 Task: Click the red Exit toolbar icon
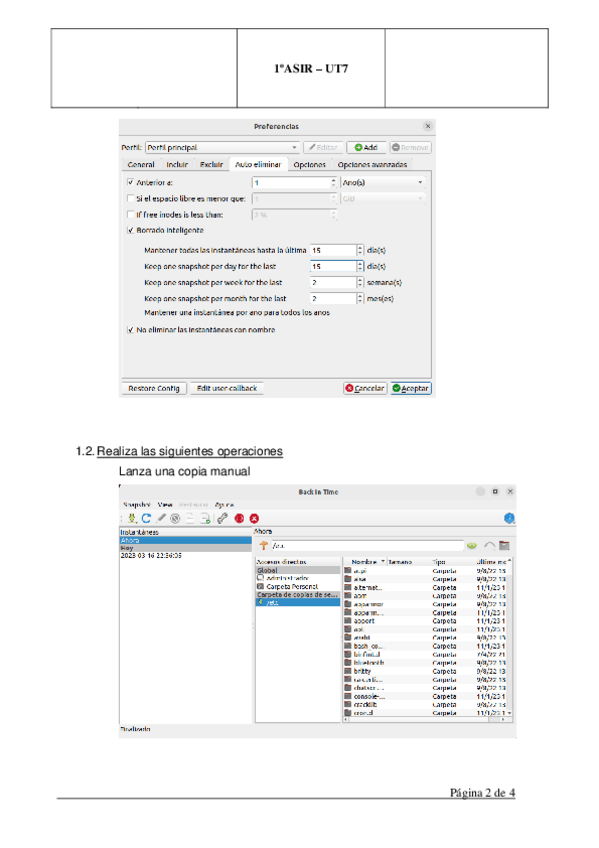coord(254,518)
